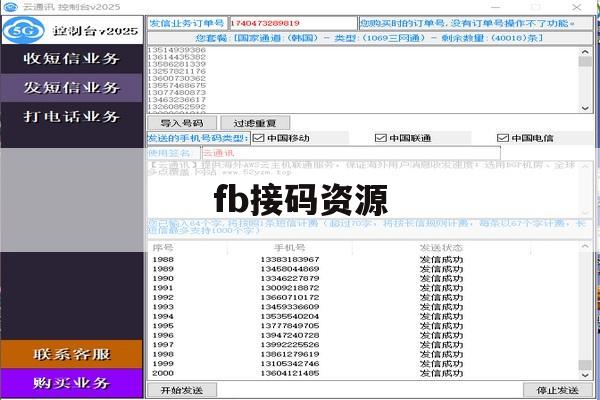Viewport: 600px width, 400px height.
Task: Open 收短信业务 section
Action: pyautogui.click(x=72, y=59)
